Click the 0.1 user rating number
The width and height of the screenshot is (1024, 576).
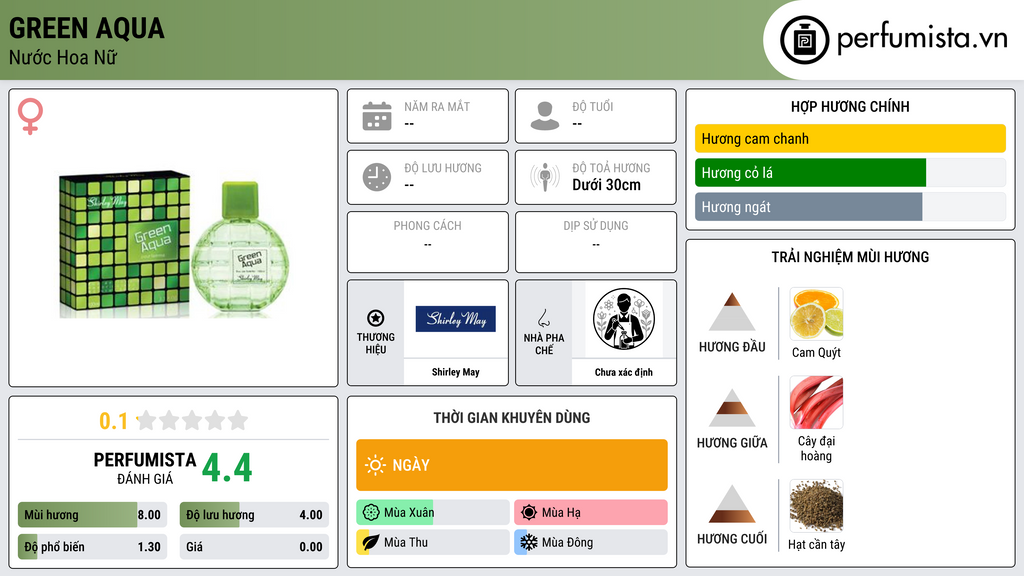pos(113,421)
